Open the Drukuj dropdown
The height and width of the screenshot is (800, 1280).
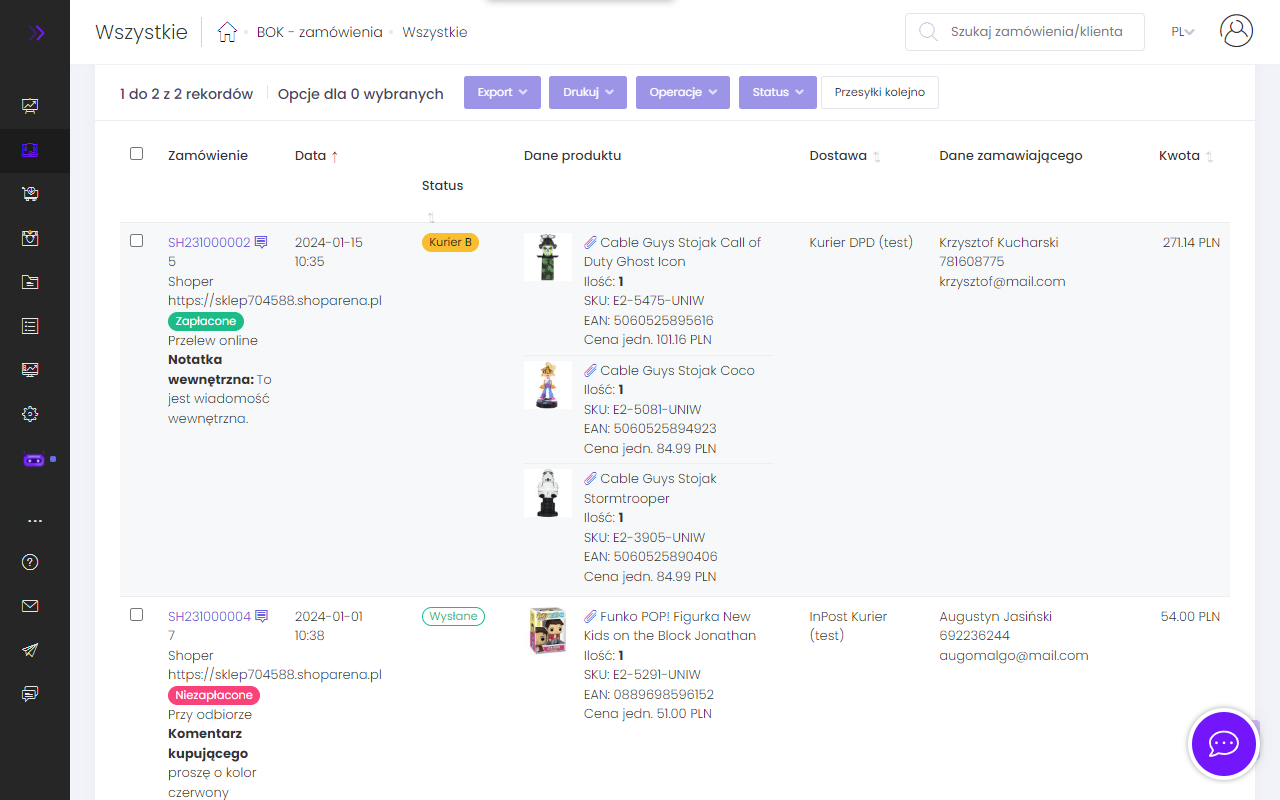click(x=587, y=92)
